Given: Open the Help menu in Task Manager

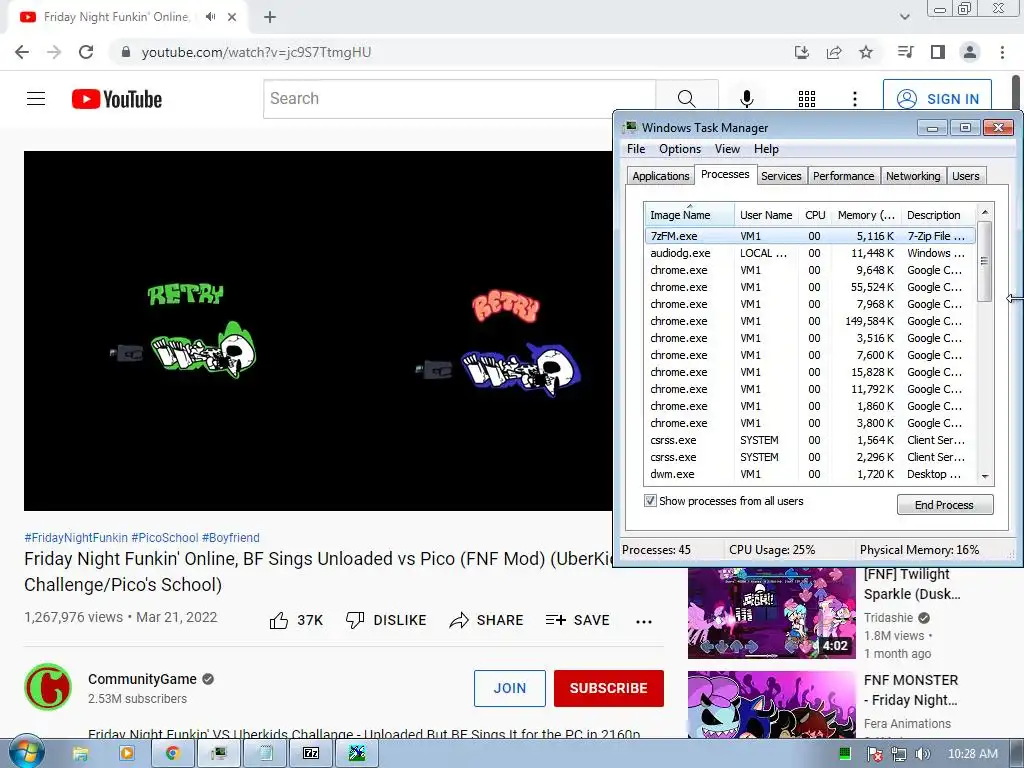Looking at the screenshot, I should pyautogui.click(x=766, y=149).
